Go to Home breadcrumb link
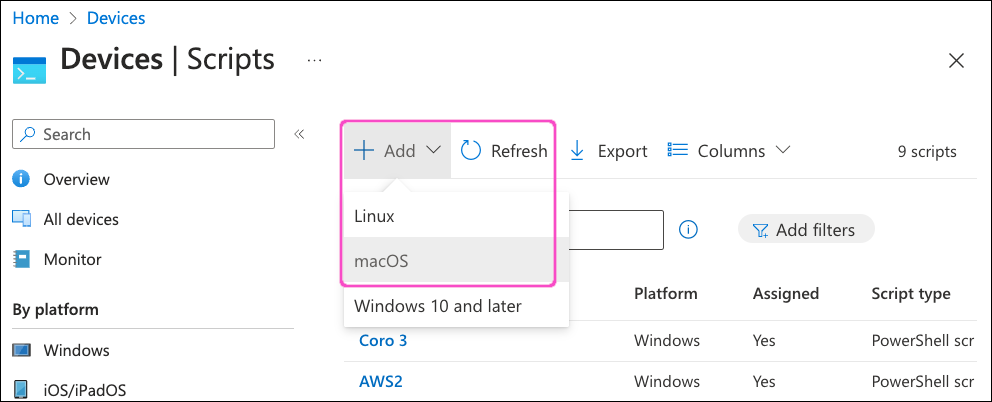 pos(33,18)
